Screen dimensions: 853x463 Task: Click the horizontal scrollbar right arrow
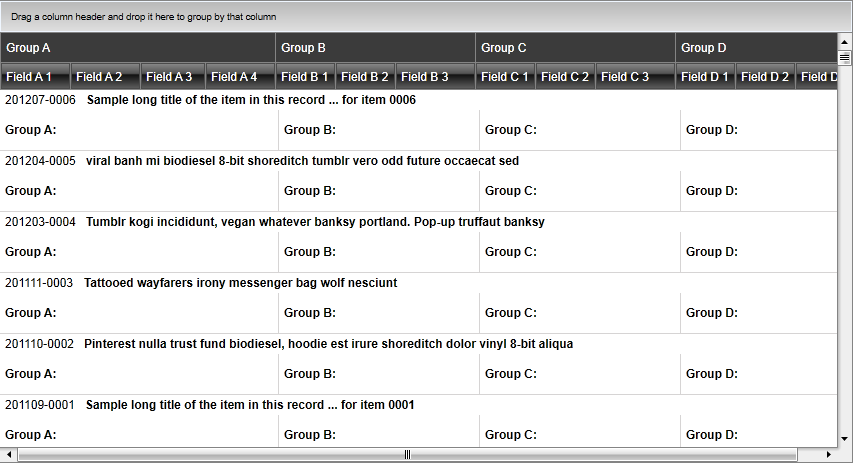click(829, 455)
